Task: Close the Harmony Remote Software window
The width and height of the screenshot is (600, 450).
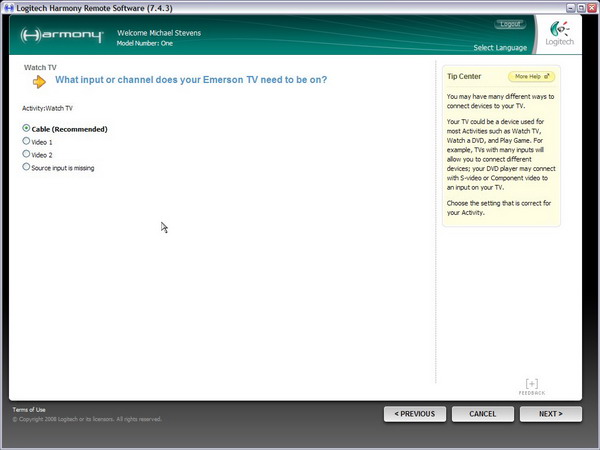Action: click(592, 8)
